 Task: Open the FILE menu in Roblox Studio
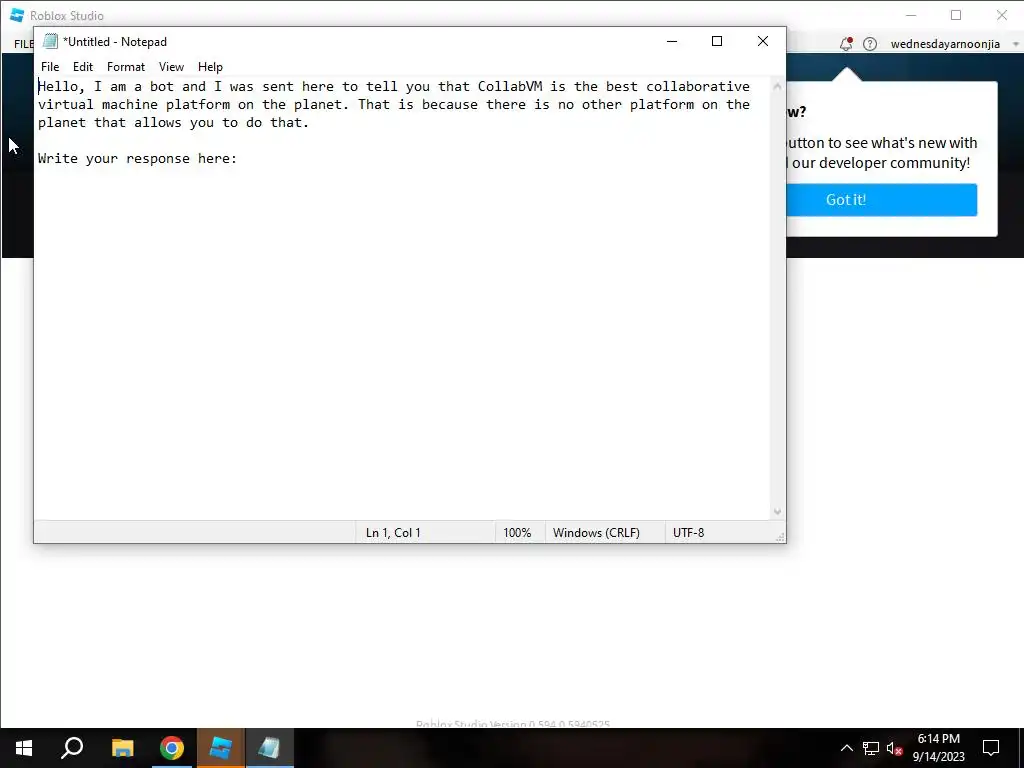24,44
